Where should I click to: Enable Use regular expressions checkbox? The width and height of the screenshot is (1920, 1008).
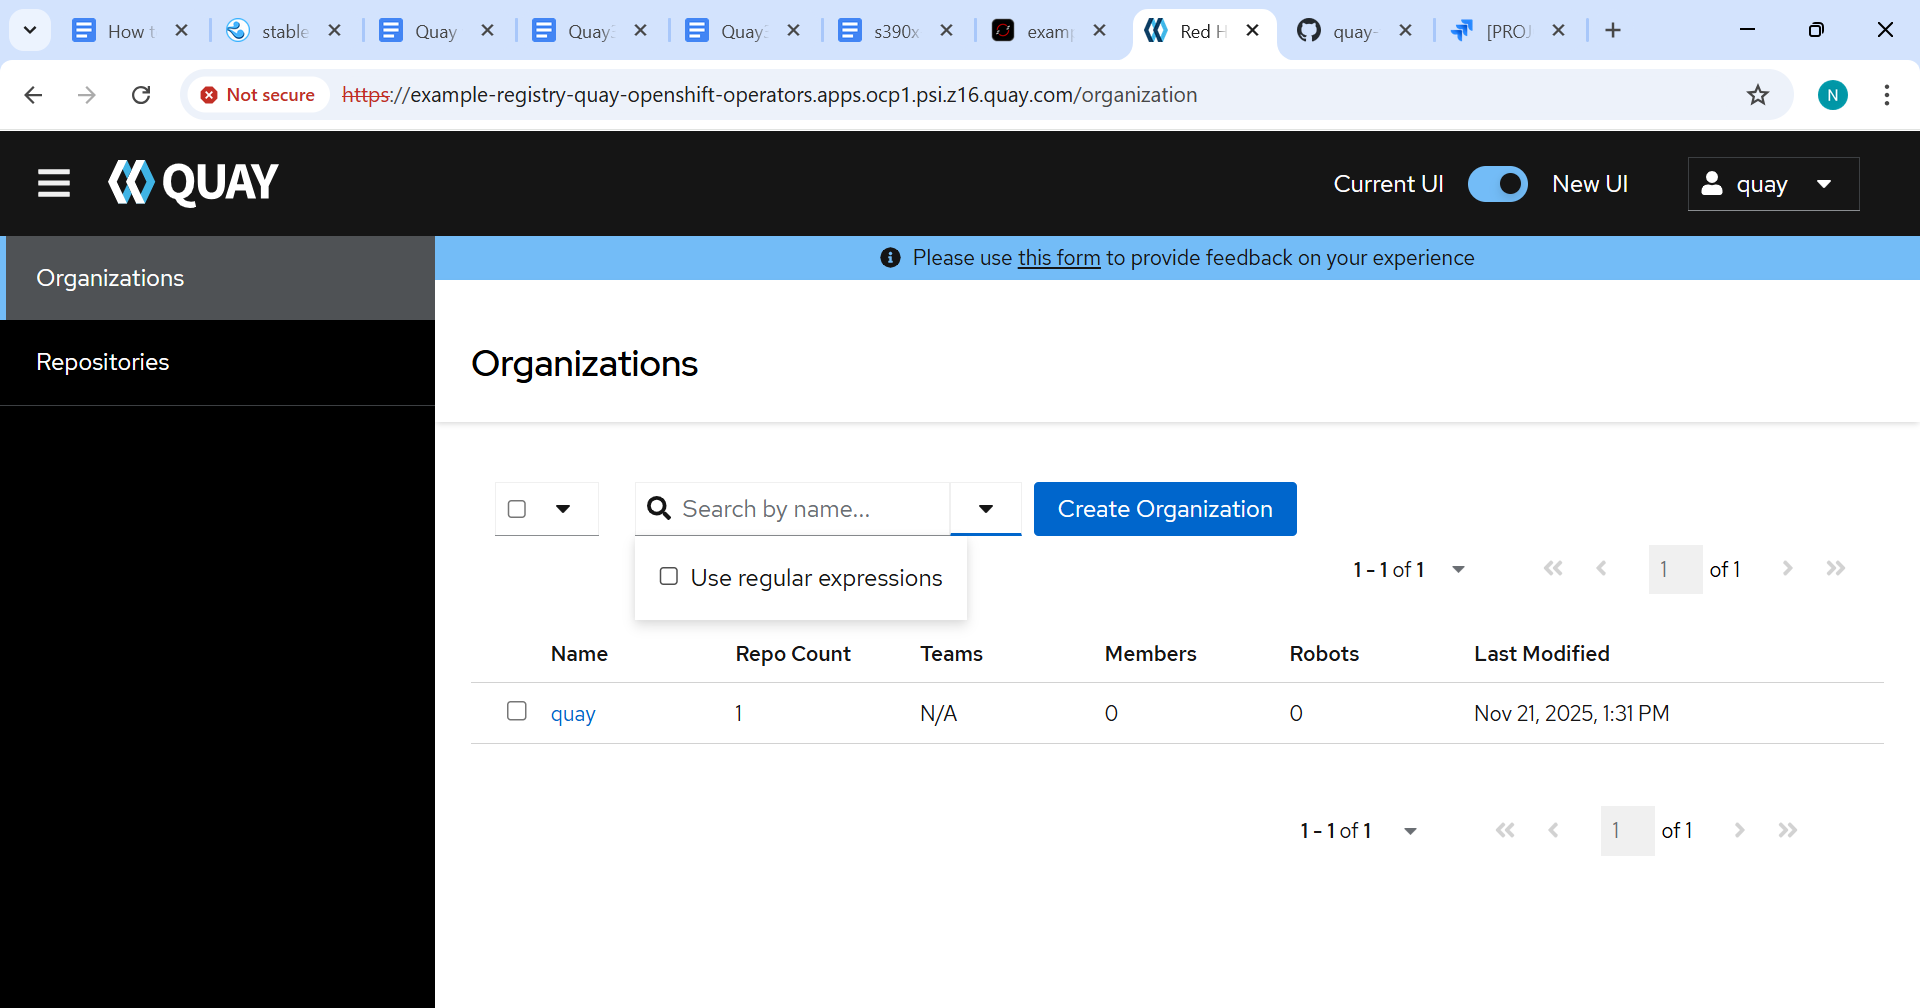pyautogui.click(x=669, y=576)
